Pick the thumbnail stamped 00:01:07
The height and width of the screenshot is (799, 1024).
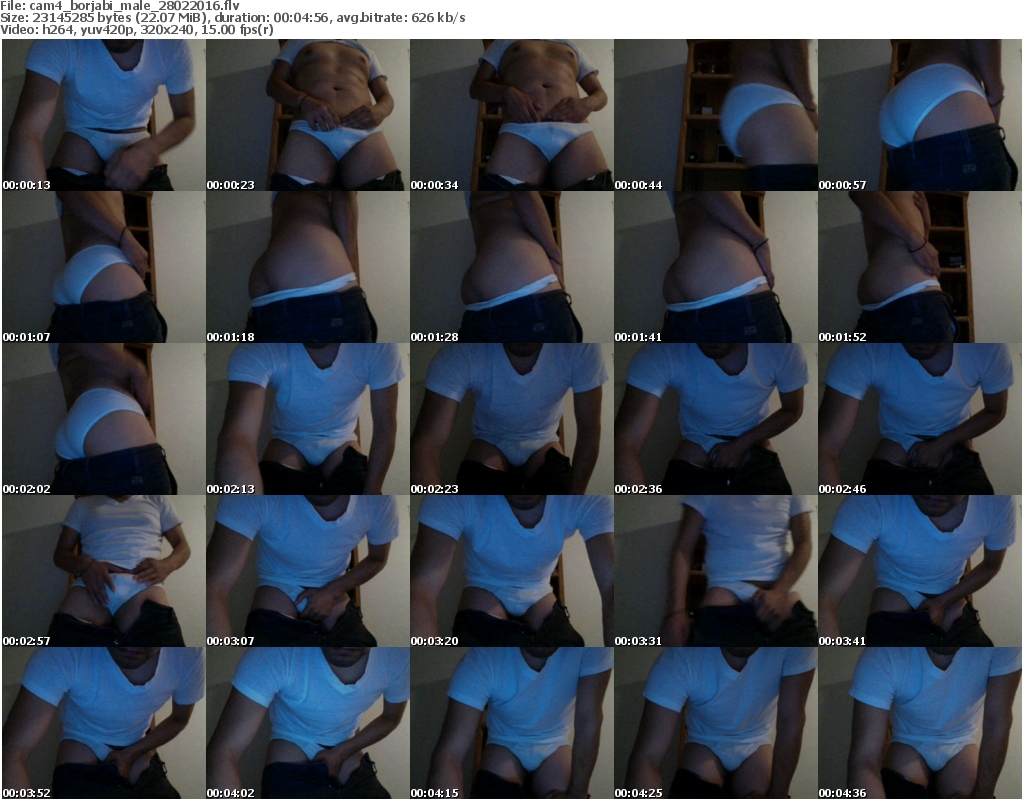coord(103,267)
